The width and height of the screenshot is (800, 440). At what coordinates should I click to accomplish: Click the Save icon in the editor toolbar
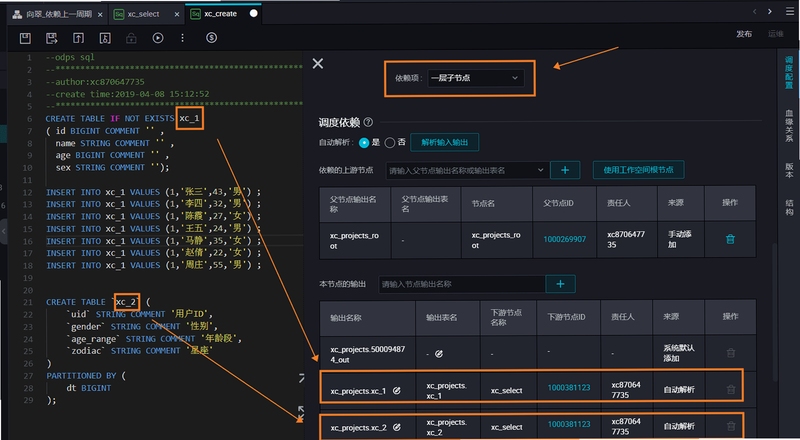(25, 38)
